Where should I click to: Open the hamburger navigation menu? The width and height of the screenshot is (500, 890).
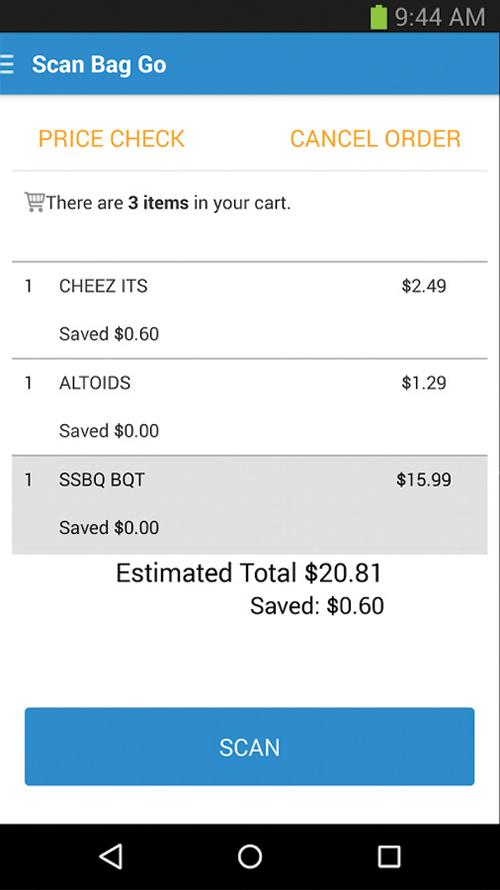tap(6, 64)
